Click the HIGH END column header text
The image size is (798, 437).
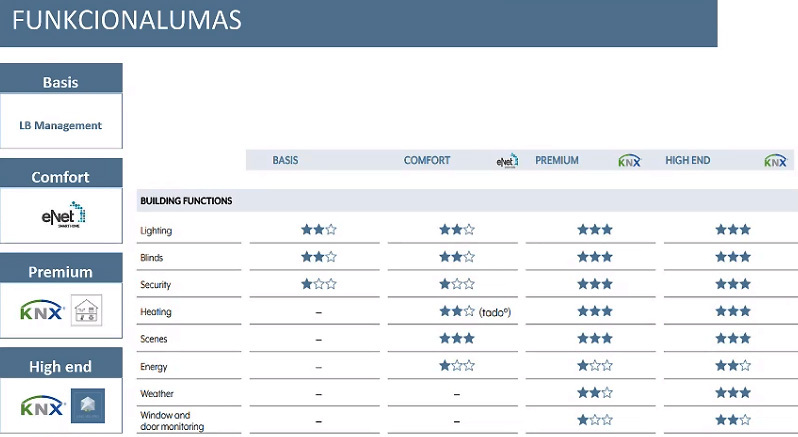(x=688, y=160)
